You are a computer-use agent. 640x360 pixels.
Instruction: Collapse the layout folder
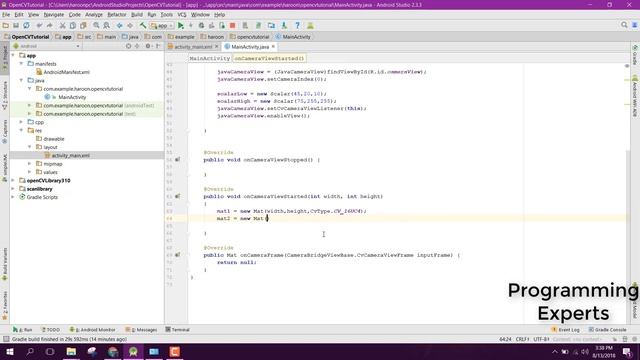coord(29,147)
